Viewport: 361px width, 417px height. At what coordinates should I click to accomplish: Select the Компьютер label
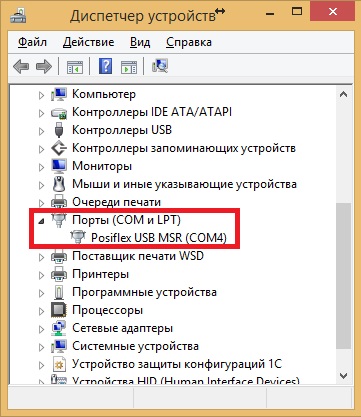(104, 94)
